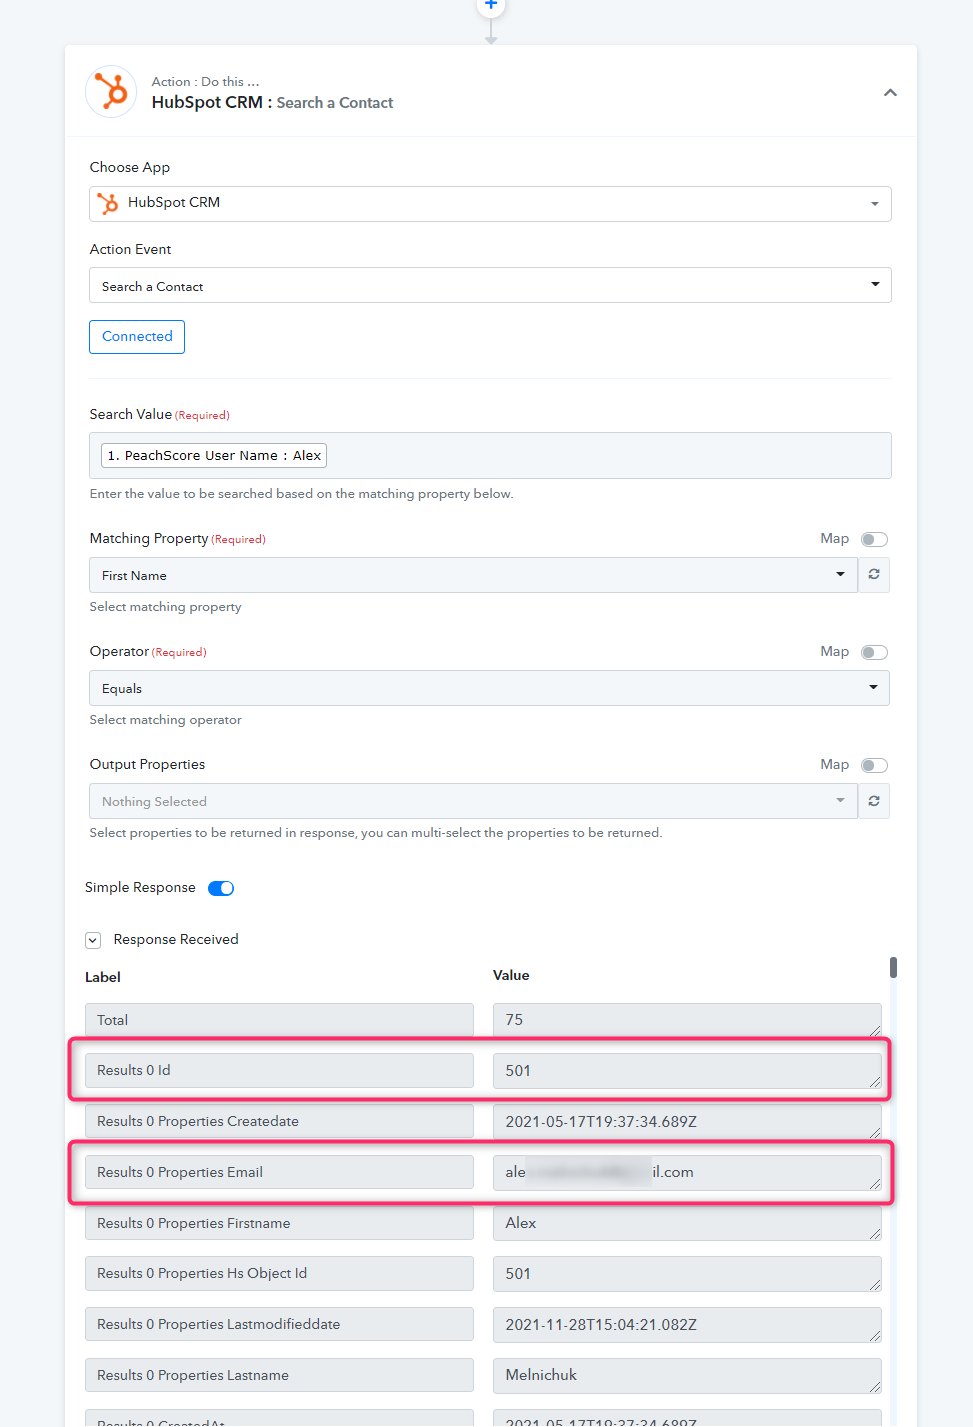The image size is (973, 1427).
Task: Open the Action Event dropdown
Action: tap(490, 285)
